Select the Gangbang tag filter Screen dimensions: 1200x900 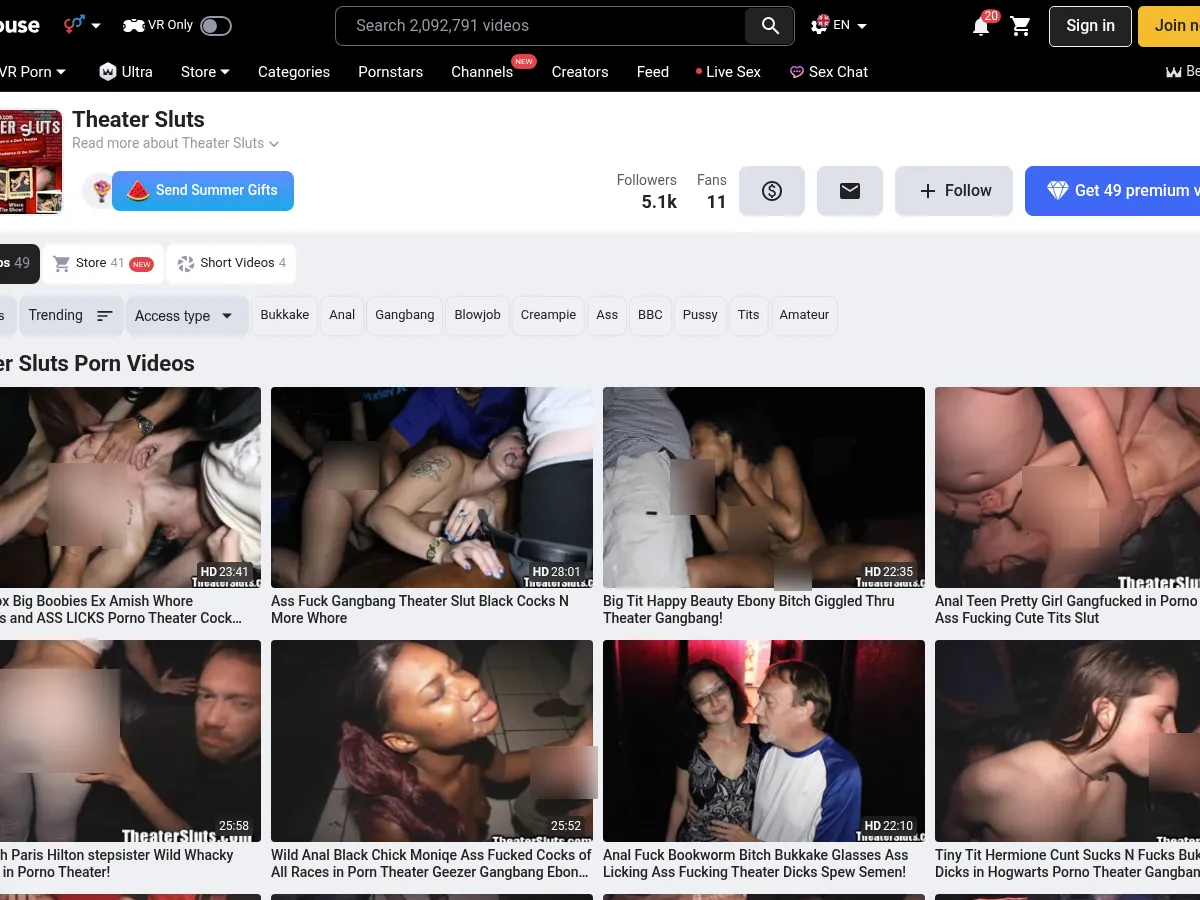tap(405, 315)
